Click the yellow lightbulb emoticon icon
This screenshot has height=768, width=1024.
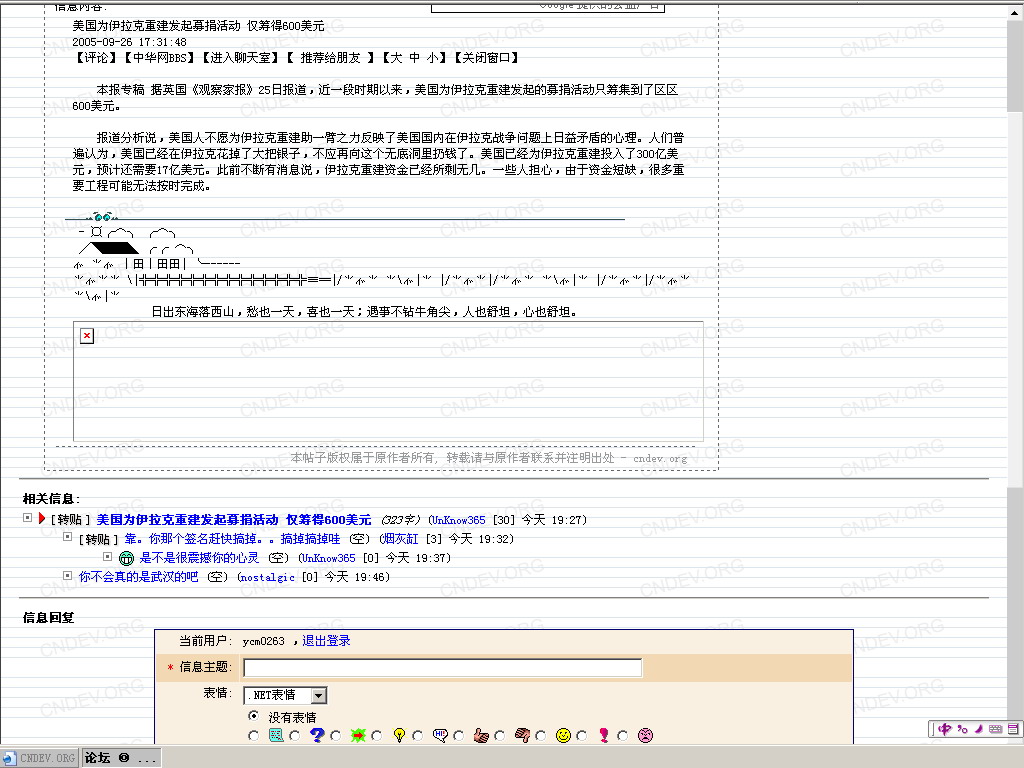tap(399, 735)
